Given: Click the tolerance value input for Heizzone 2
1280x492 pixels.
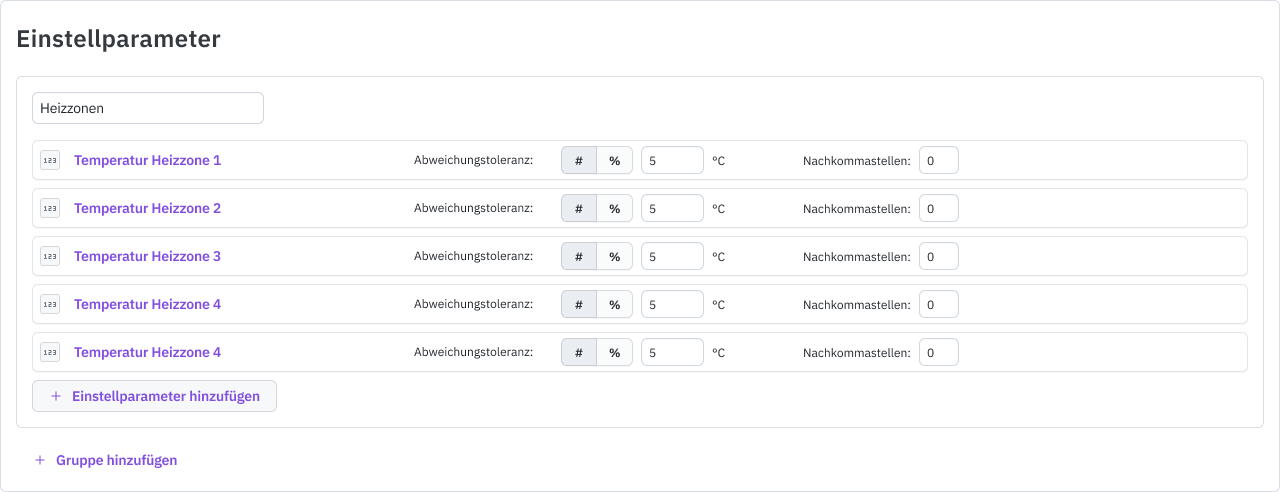Looking at the screenshot, I should 672,208.
